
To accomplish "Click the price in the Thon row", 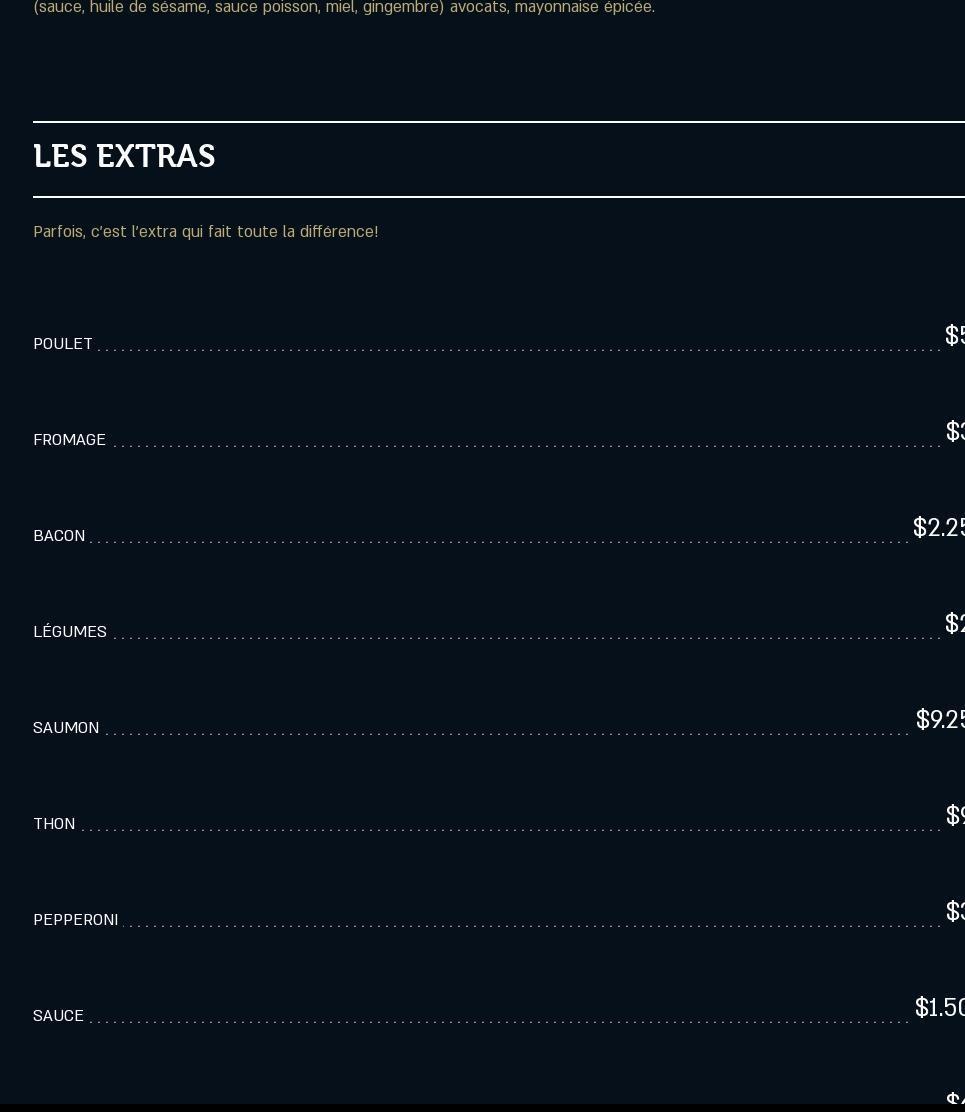I will pos(954,816).
